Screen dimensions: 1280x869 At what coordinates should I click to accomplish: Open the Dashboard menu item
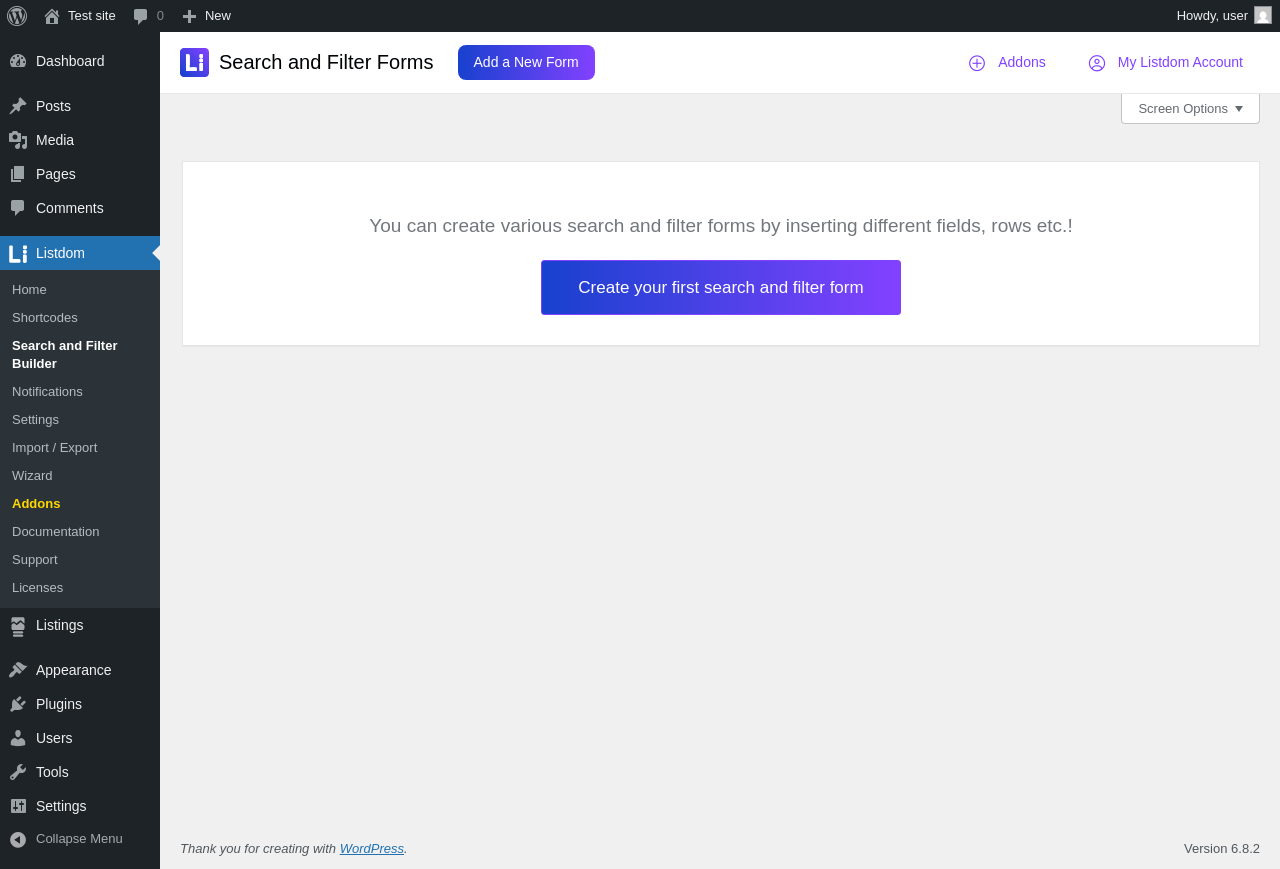[x=80, y=61]
